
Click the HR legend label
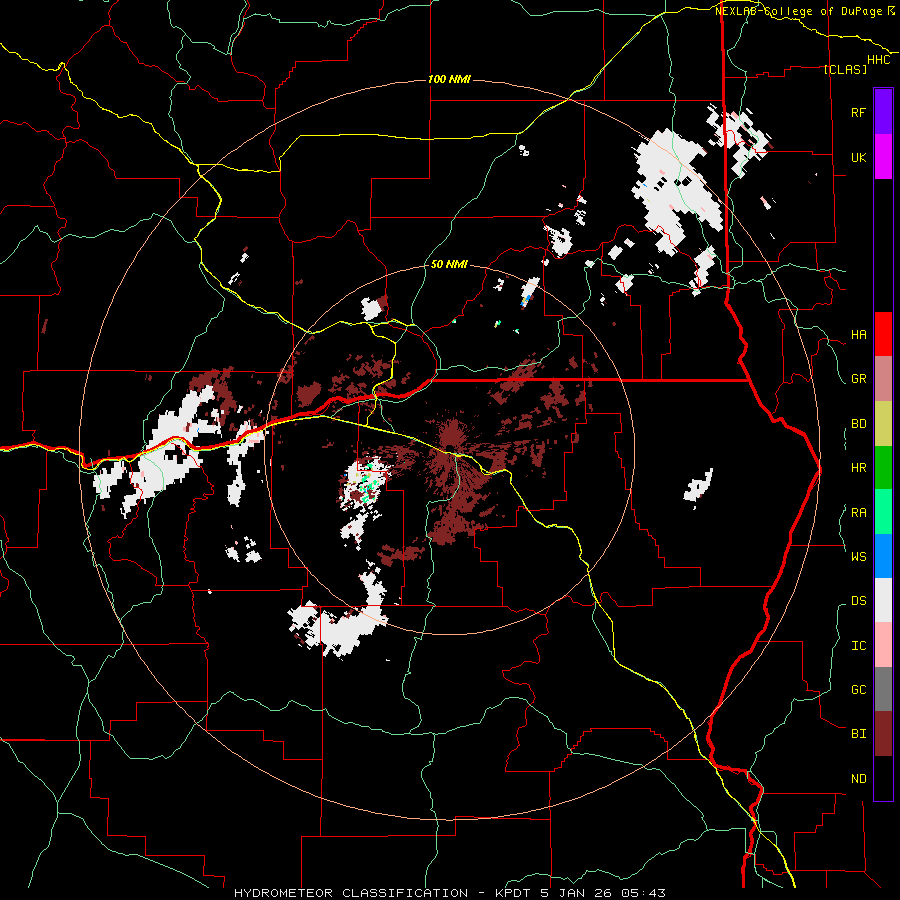pos(858,468)
